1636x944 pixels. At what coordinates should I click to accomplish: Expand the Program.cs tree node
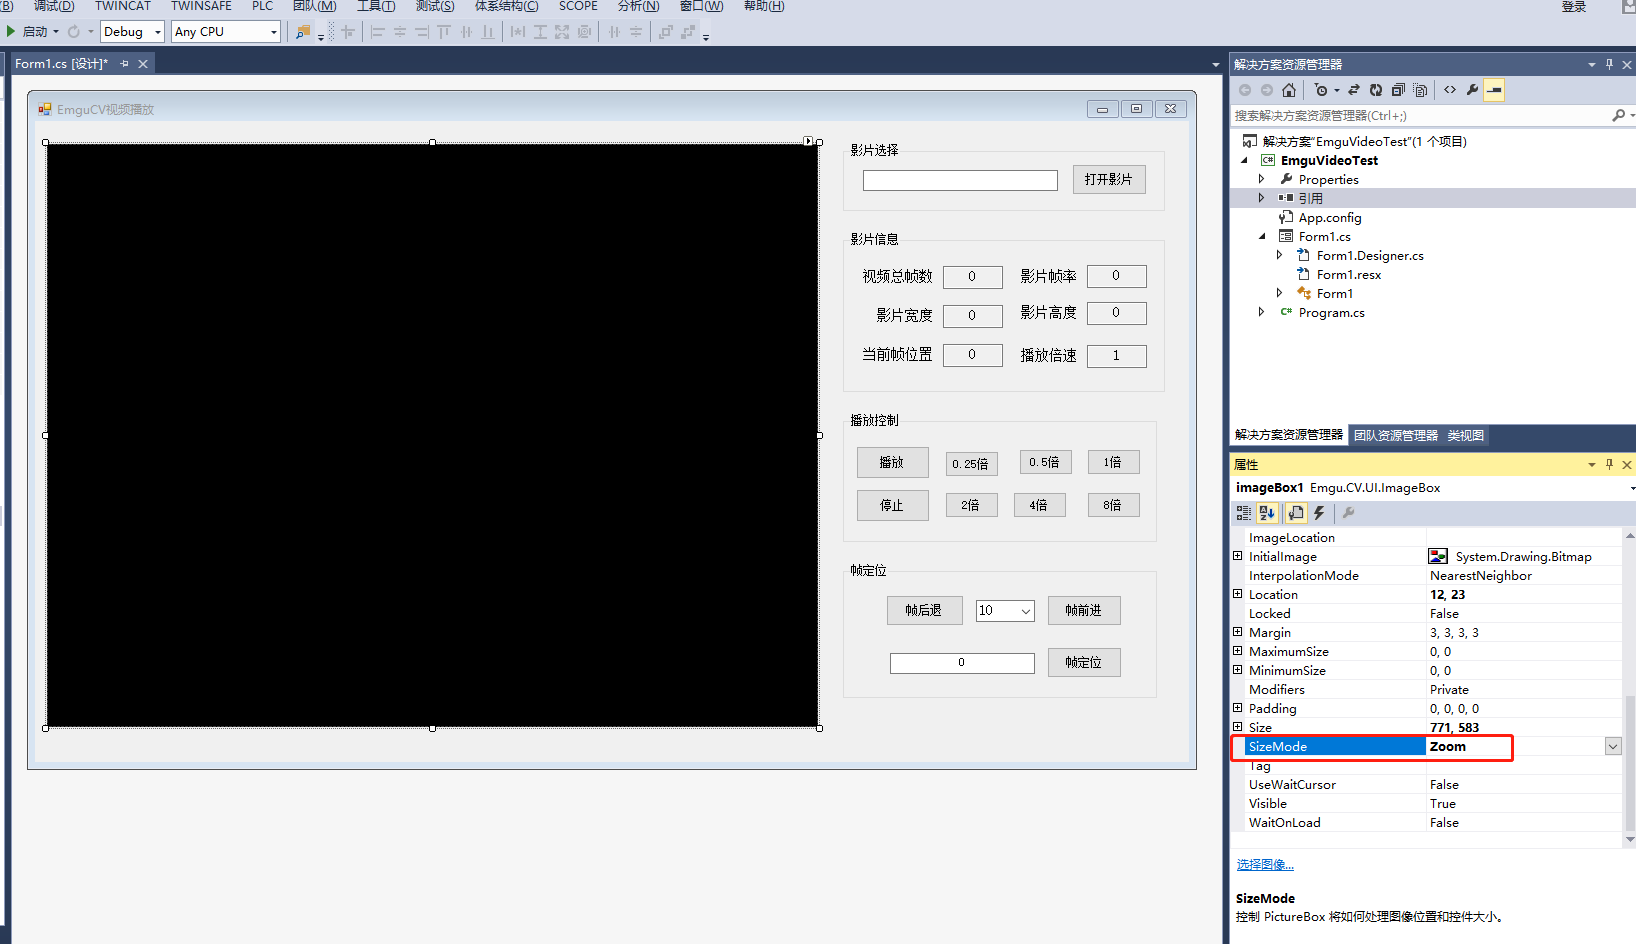(x=1262, y=312)
